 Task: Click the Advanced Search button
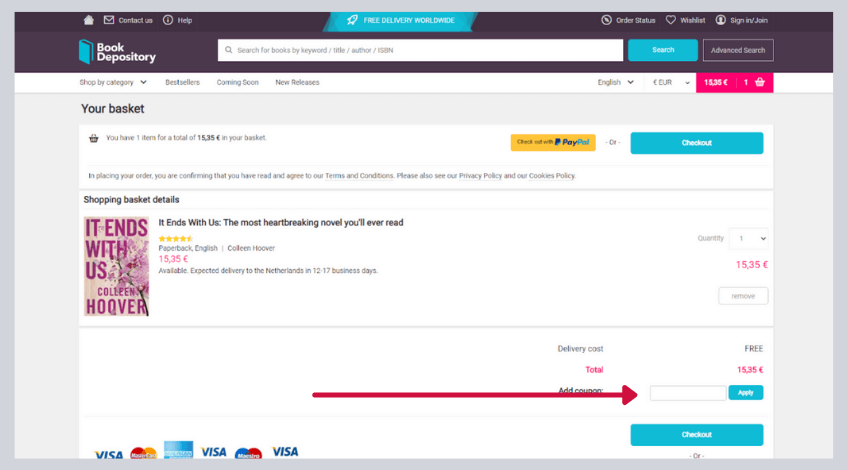738,50
